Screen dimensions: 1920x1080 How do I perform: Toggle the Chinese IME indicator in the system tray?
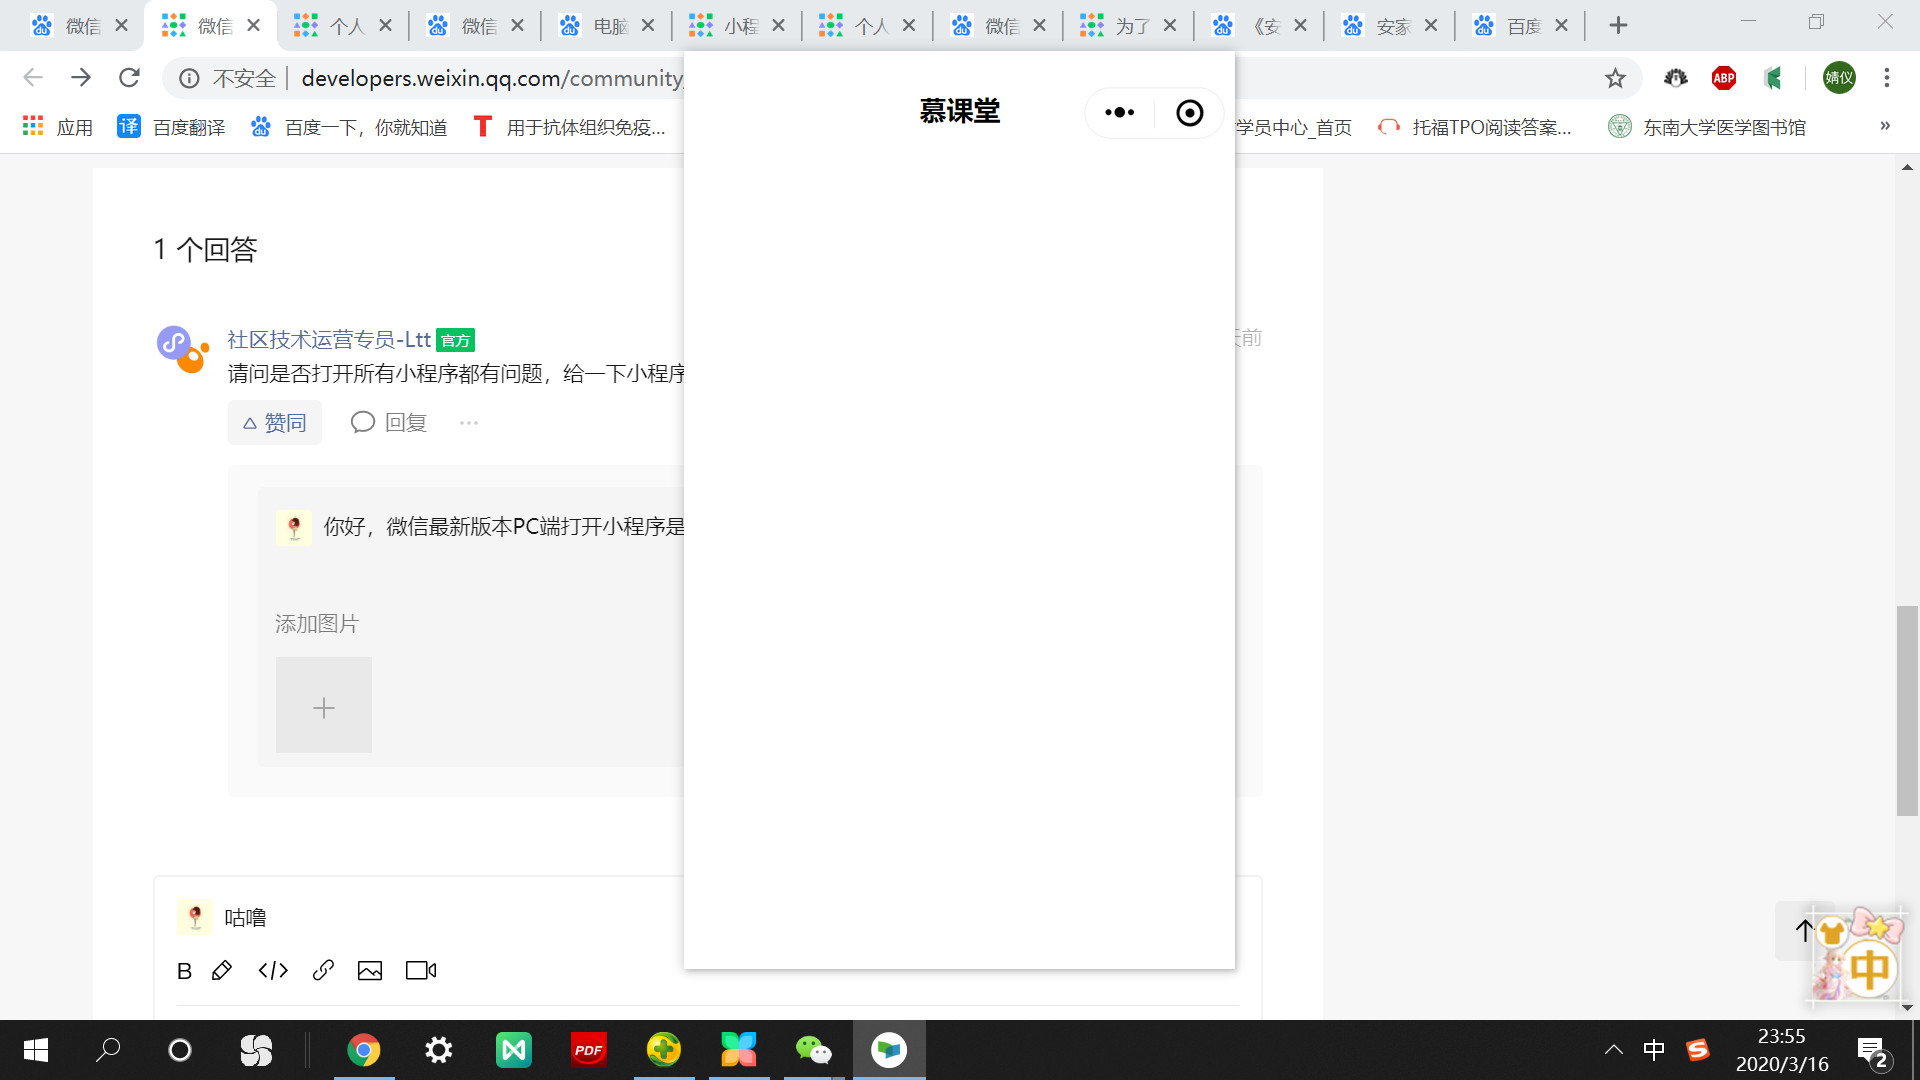point(1654,1049)
